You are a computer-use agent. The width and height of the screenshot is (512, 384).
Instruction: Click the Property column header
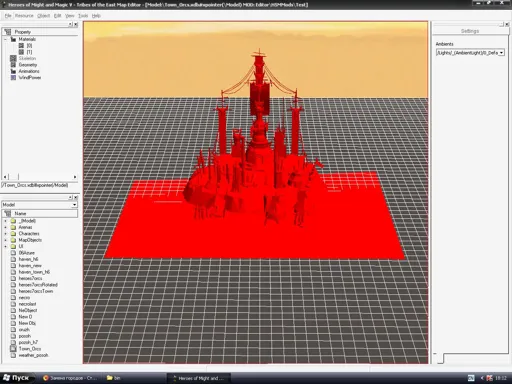click(40, 32)
